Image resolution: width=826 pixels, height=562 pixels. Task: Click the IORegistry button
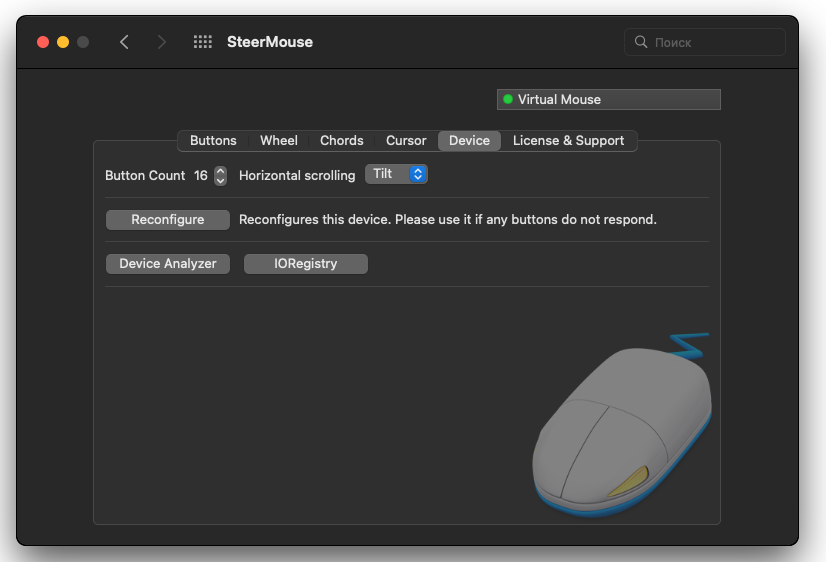(305, 264)
